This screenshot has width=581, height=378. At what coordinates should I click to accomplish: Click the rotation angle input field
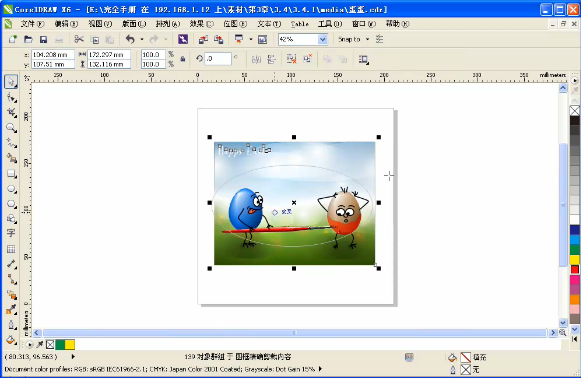pyautogui.click(x=218, y=59)
